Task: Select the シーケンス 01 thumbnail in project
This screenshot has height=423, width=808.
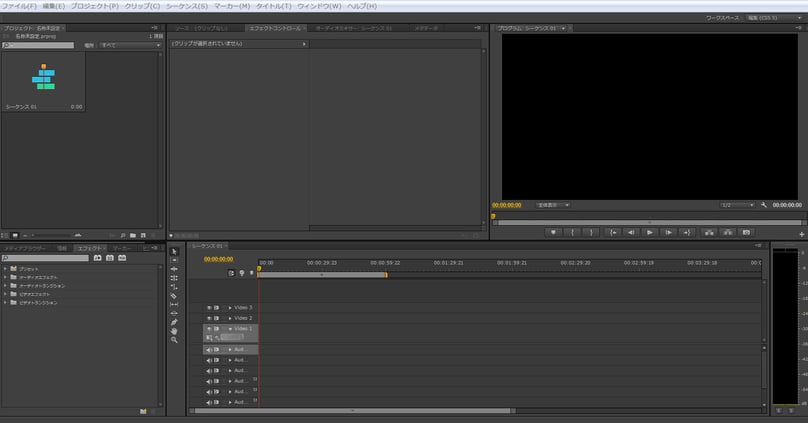Action: point(43,77)
